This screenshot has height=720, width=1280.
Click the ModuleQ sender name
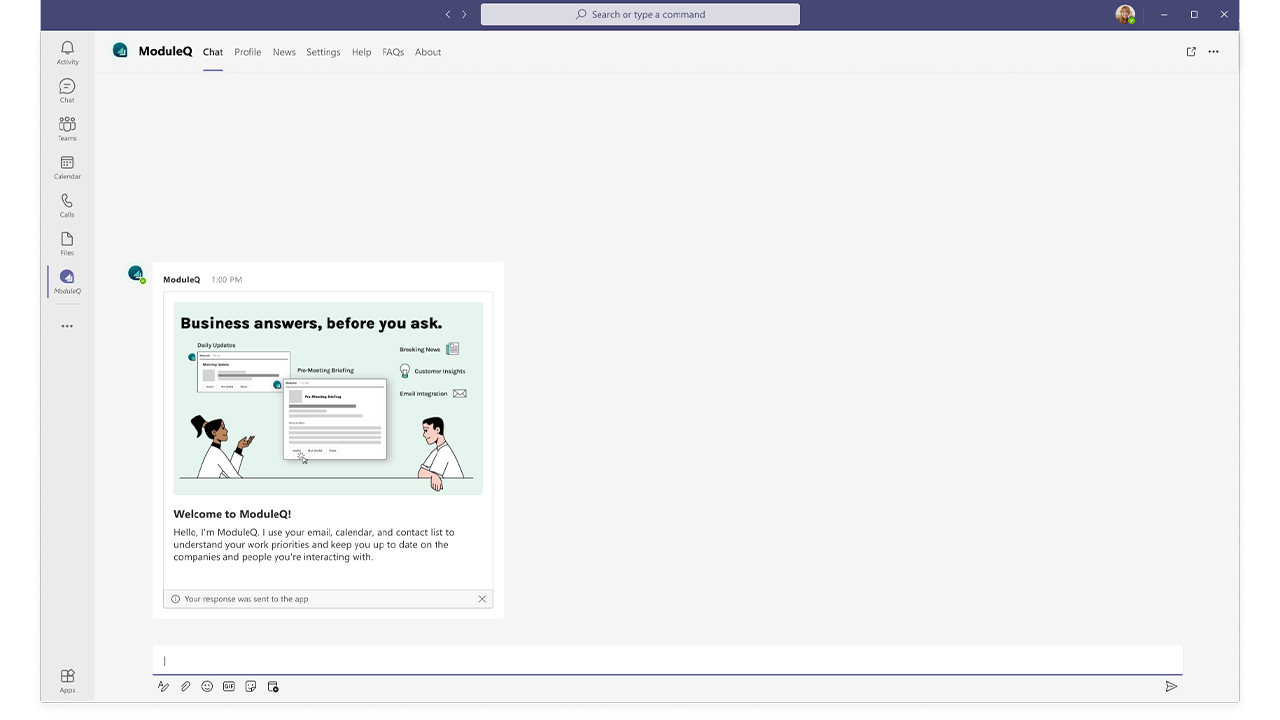(182, 280)
